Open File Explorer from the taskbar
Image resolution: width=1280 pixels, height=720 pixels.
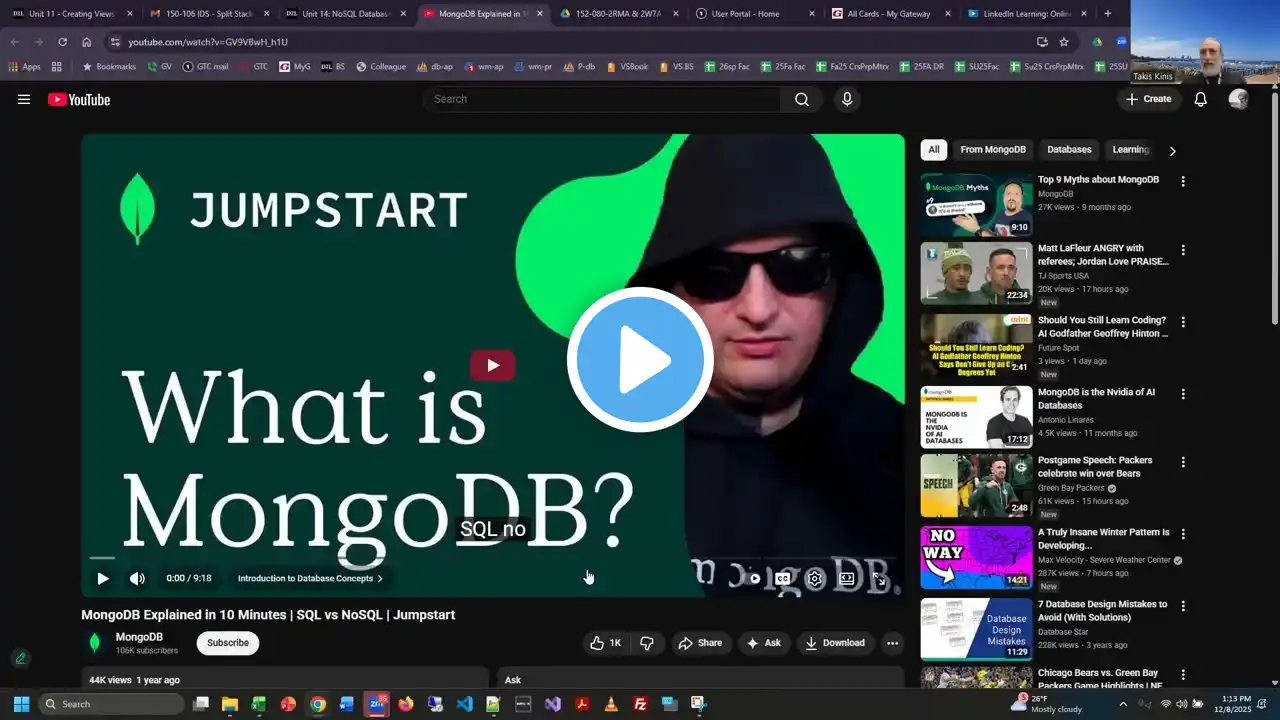[x=229, y=704]
